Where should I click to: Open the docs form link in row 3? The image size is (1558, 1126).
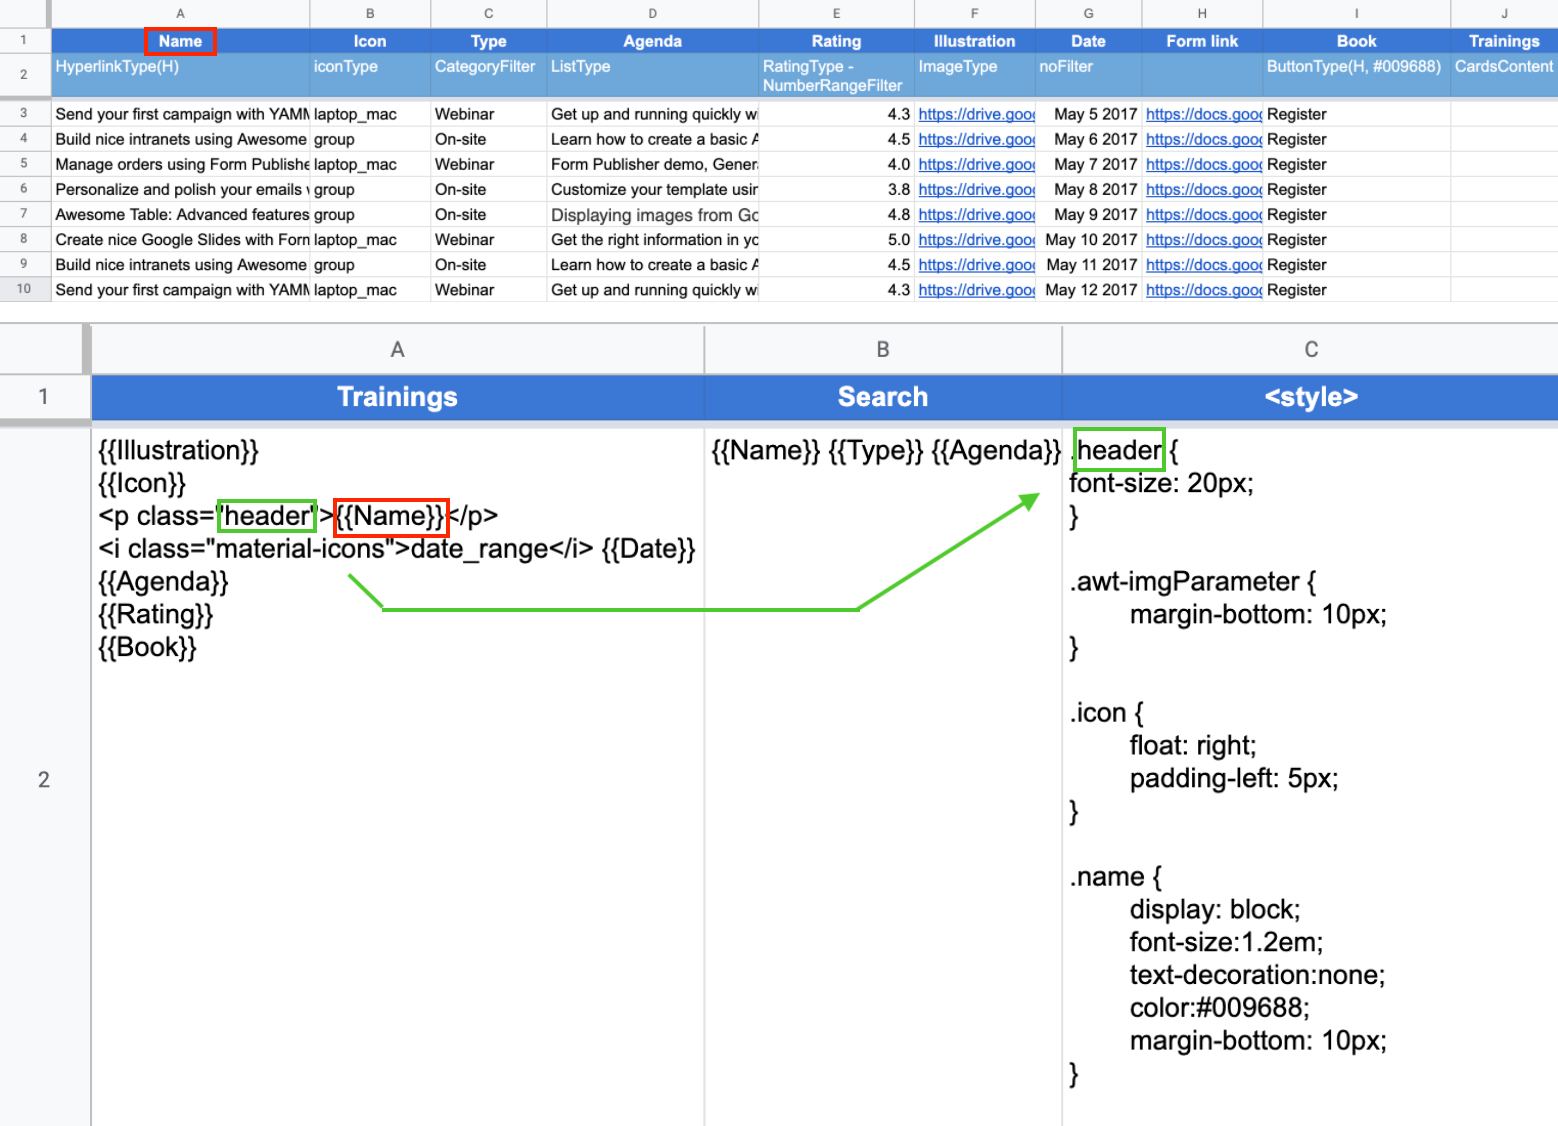(x=1204, y=114)
